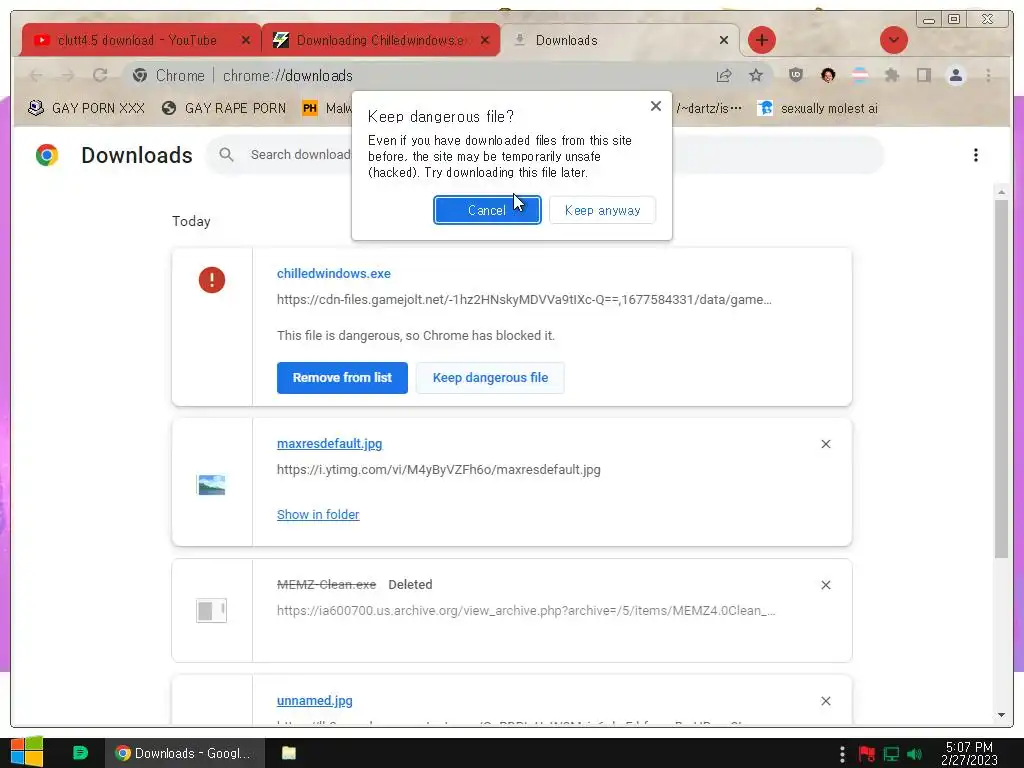Viewport: 1024px width, 768px height.
Task: Open the green app icon on the taskbar
Action: [x=80, y=753]
